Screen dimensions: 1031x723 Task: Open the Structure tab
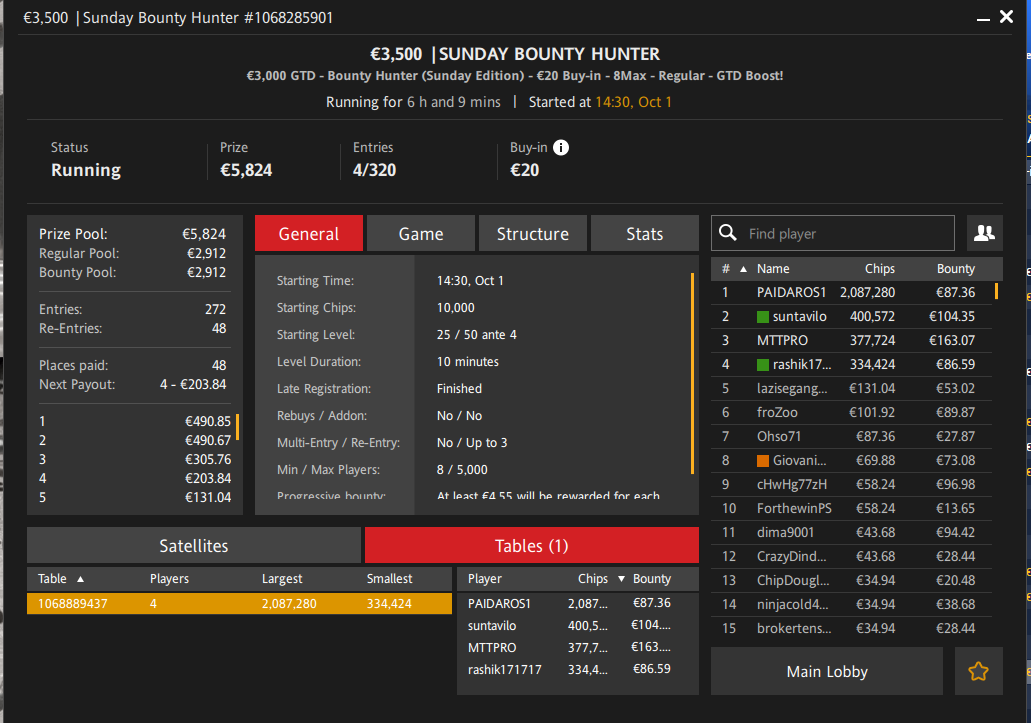tap(533, 233)
